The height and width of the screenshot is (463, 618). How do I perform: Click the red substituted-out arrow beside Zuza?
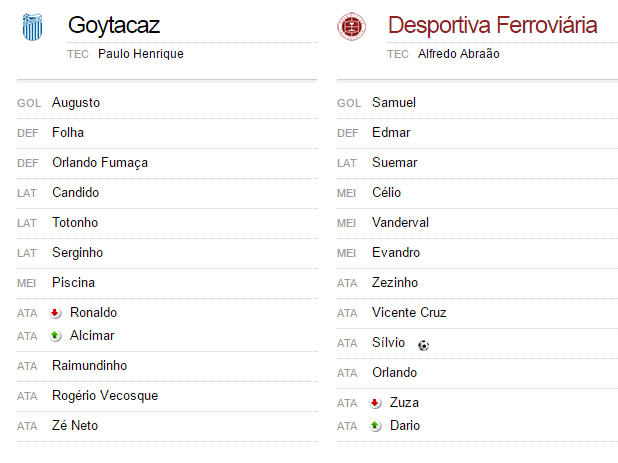click(x=375, y=403)
